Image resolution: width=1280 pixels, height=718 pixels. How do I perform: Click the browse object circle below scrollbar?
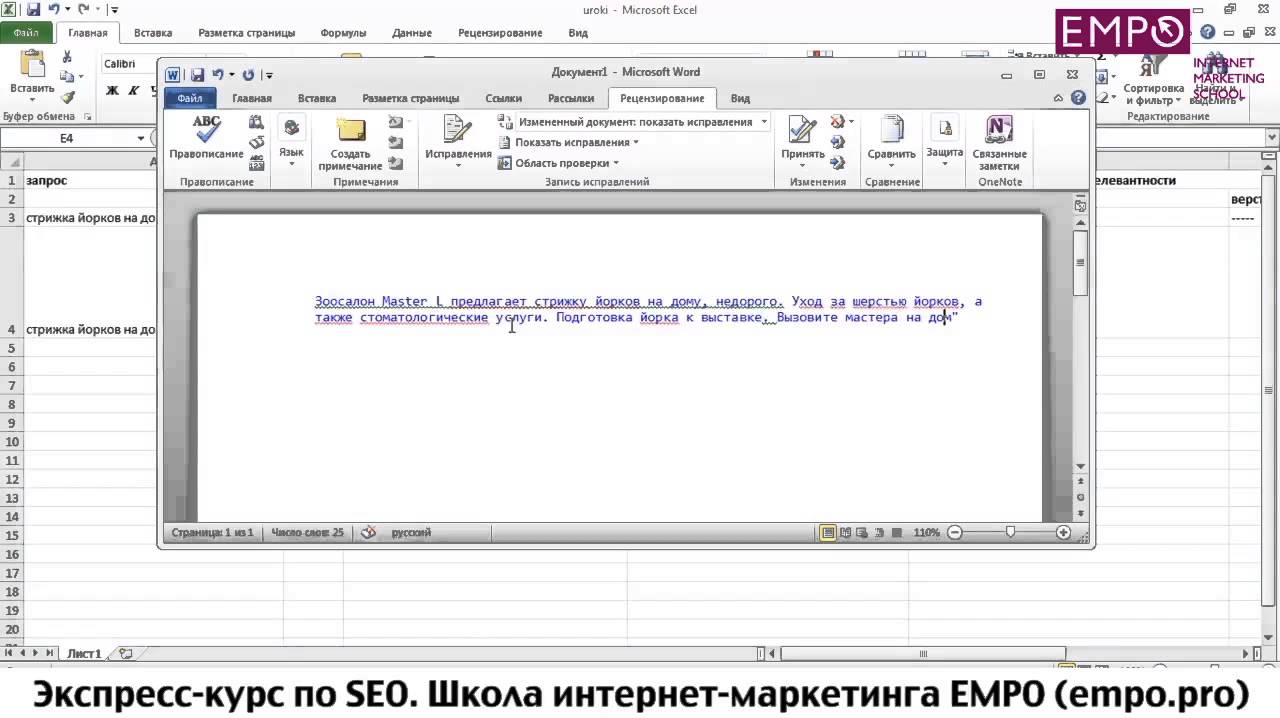1080,497
